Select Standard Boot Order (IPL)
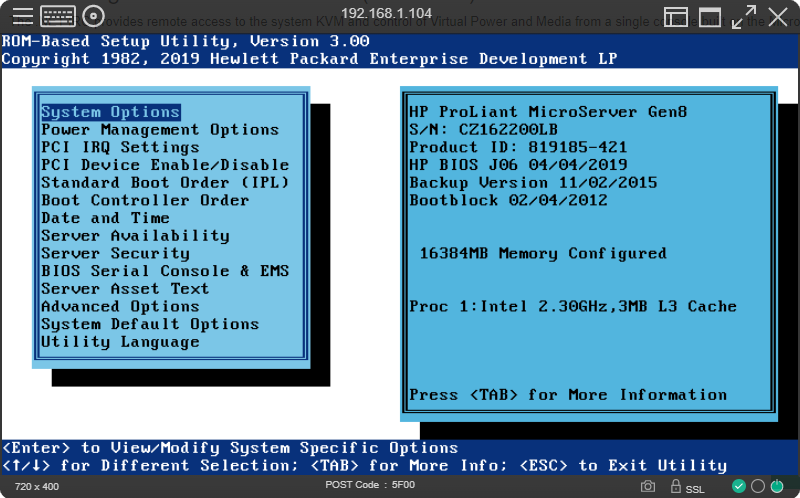Image resolution: width=800 pixels, height=498 pixels. (165, 183)
